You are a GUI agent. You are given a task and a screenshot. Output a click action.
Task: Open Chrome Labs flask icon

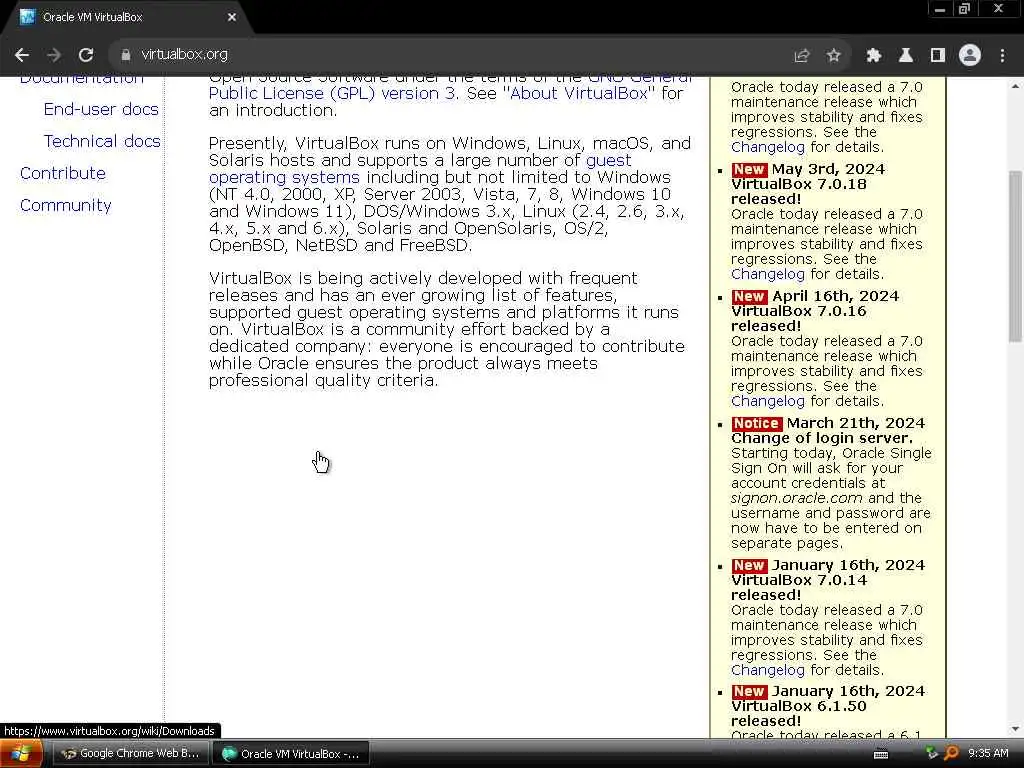pyautogui.click(x=905, y=56)
